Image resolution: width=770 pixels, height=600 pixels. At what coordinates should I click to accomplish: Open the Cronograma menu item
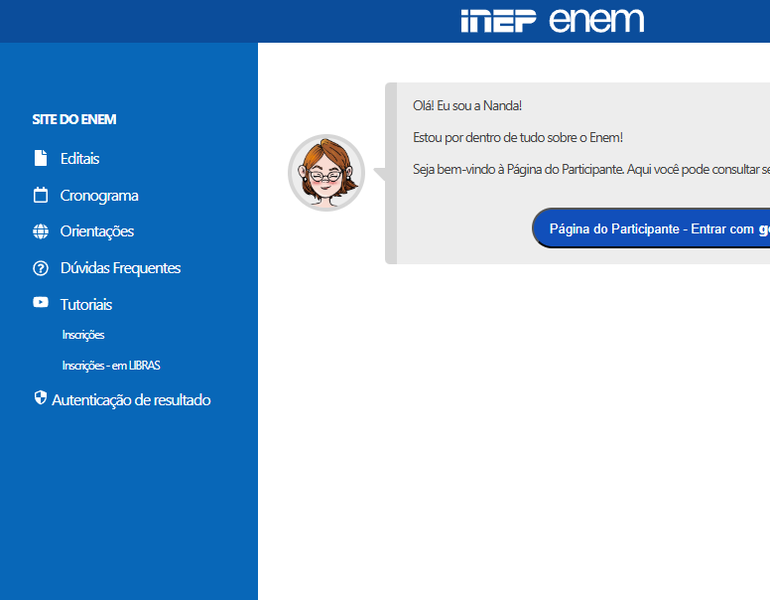pyautogui.click(x=99, y=195)
